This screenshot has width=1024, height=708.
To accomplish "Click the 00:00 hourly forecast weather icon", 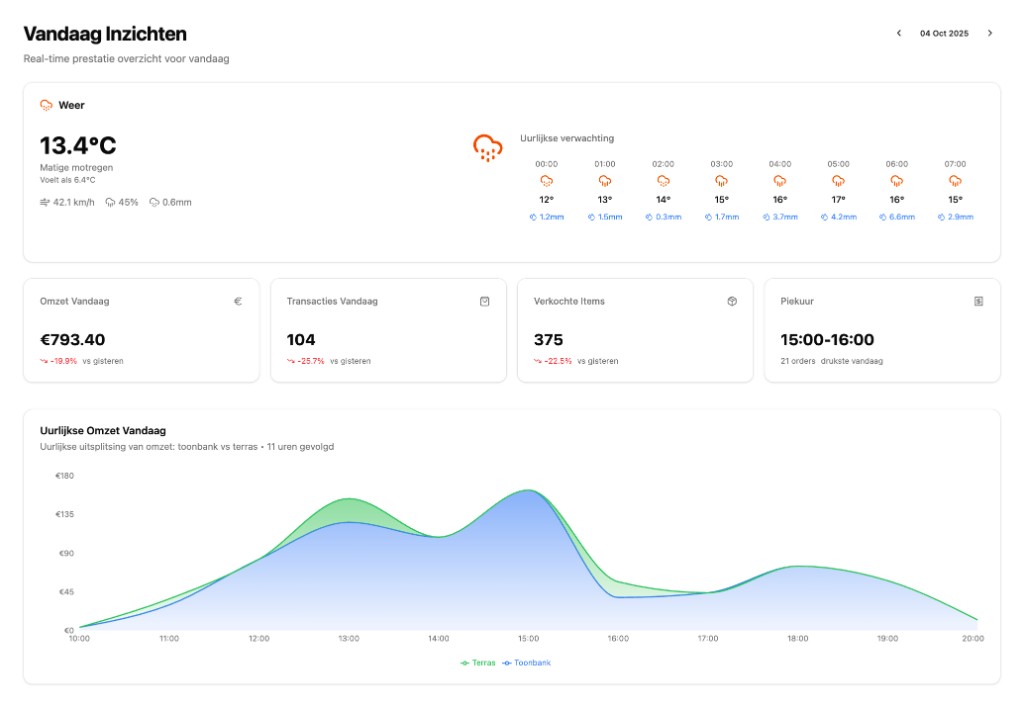I will coord(547,181).
